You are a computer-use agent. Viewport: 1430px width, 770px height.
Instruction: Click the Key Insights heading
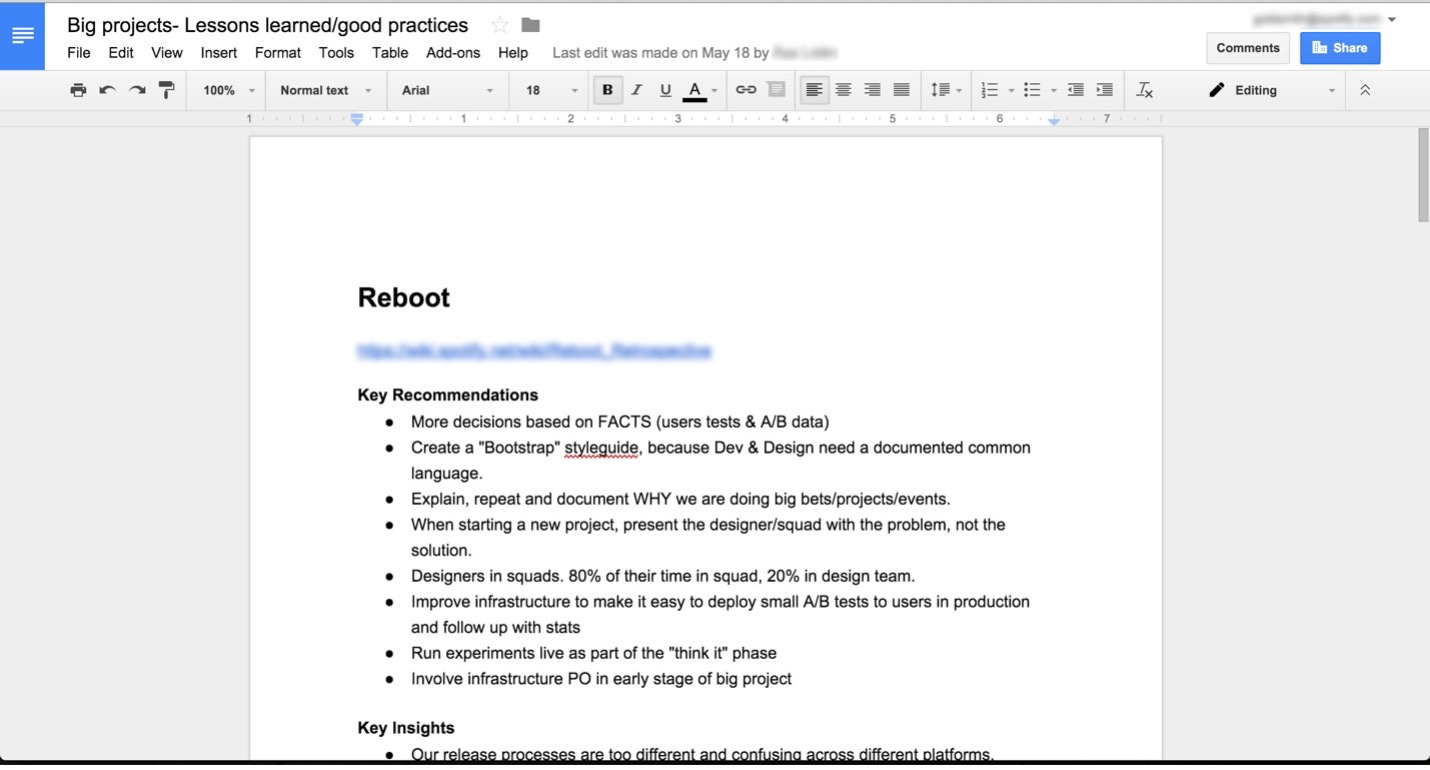click(x=406, y=728)
